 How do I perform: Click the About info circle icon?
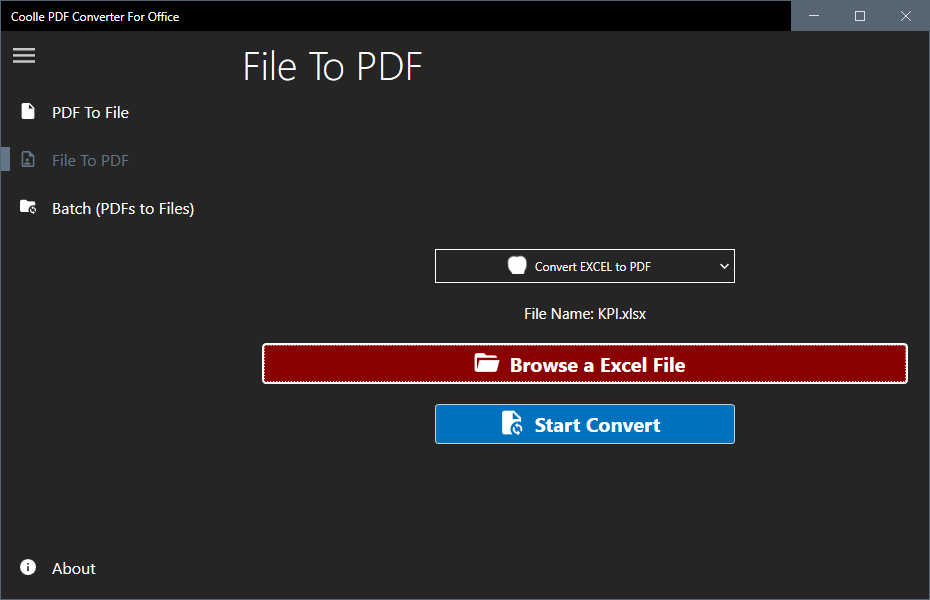coord(28,568)
